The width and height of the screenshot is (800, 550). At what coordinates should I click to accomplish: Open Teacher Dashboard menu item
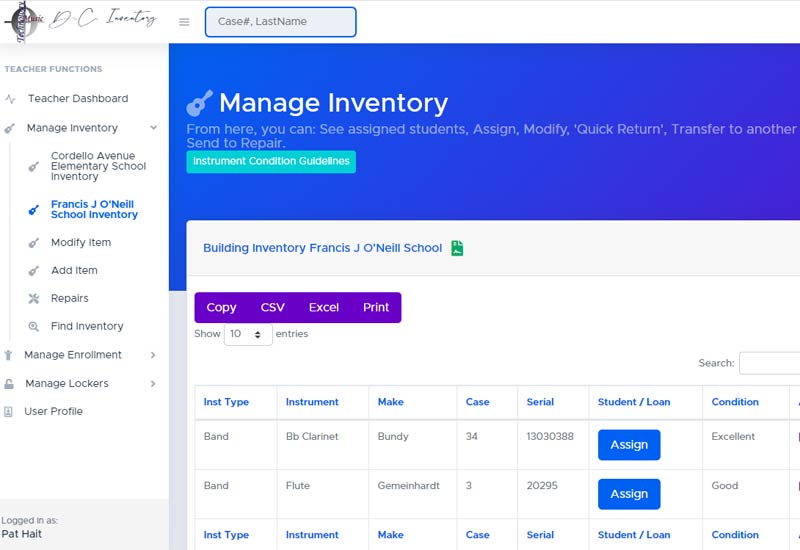(78, 98)
